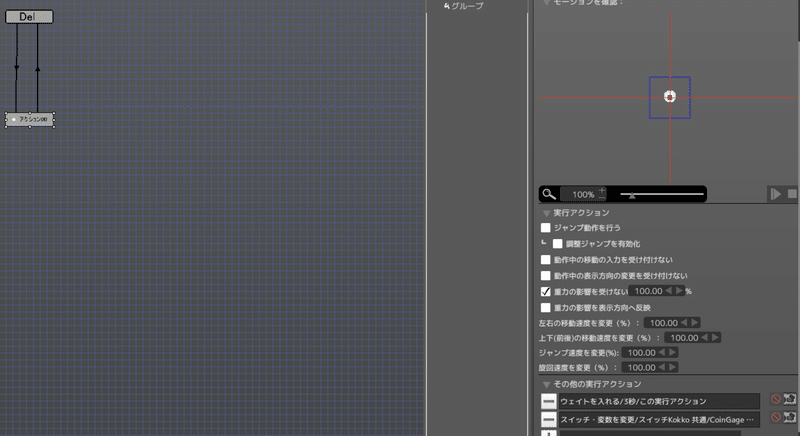Click the ジャンプ速度を変更 value field
The width and height of the screenshot is (800, 436).
[640, 352]
